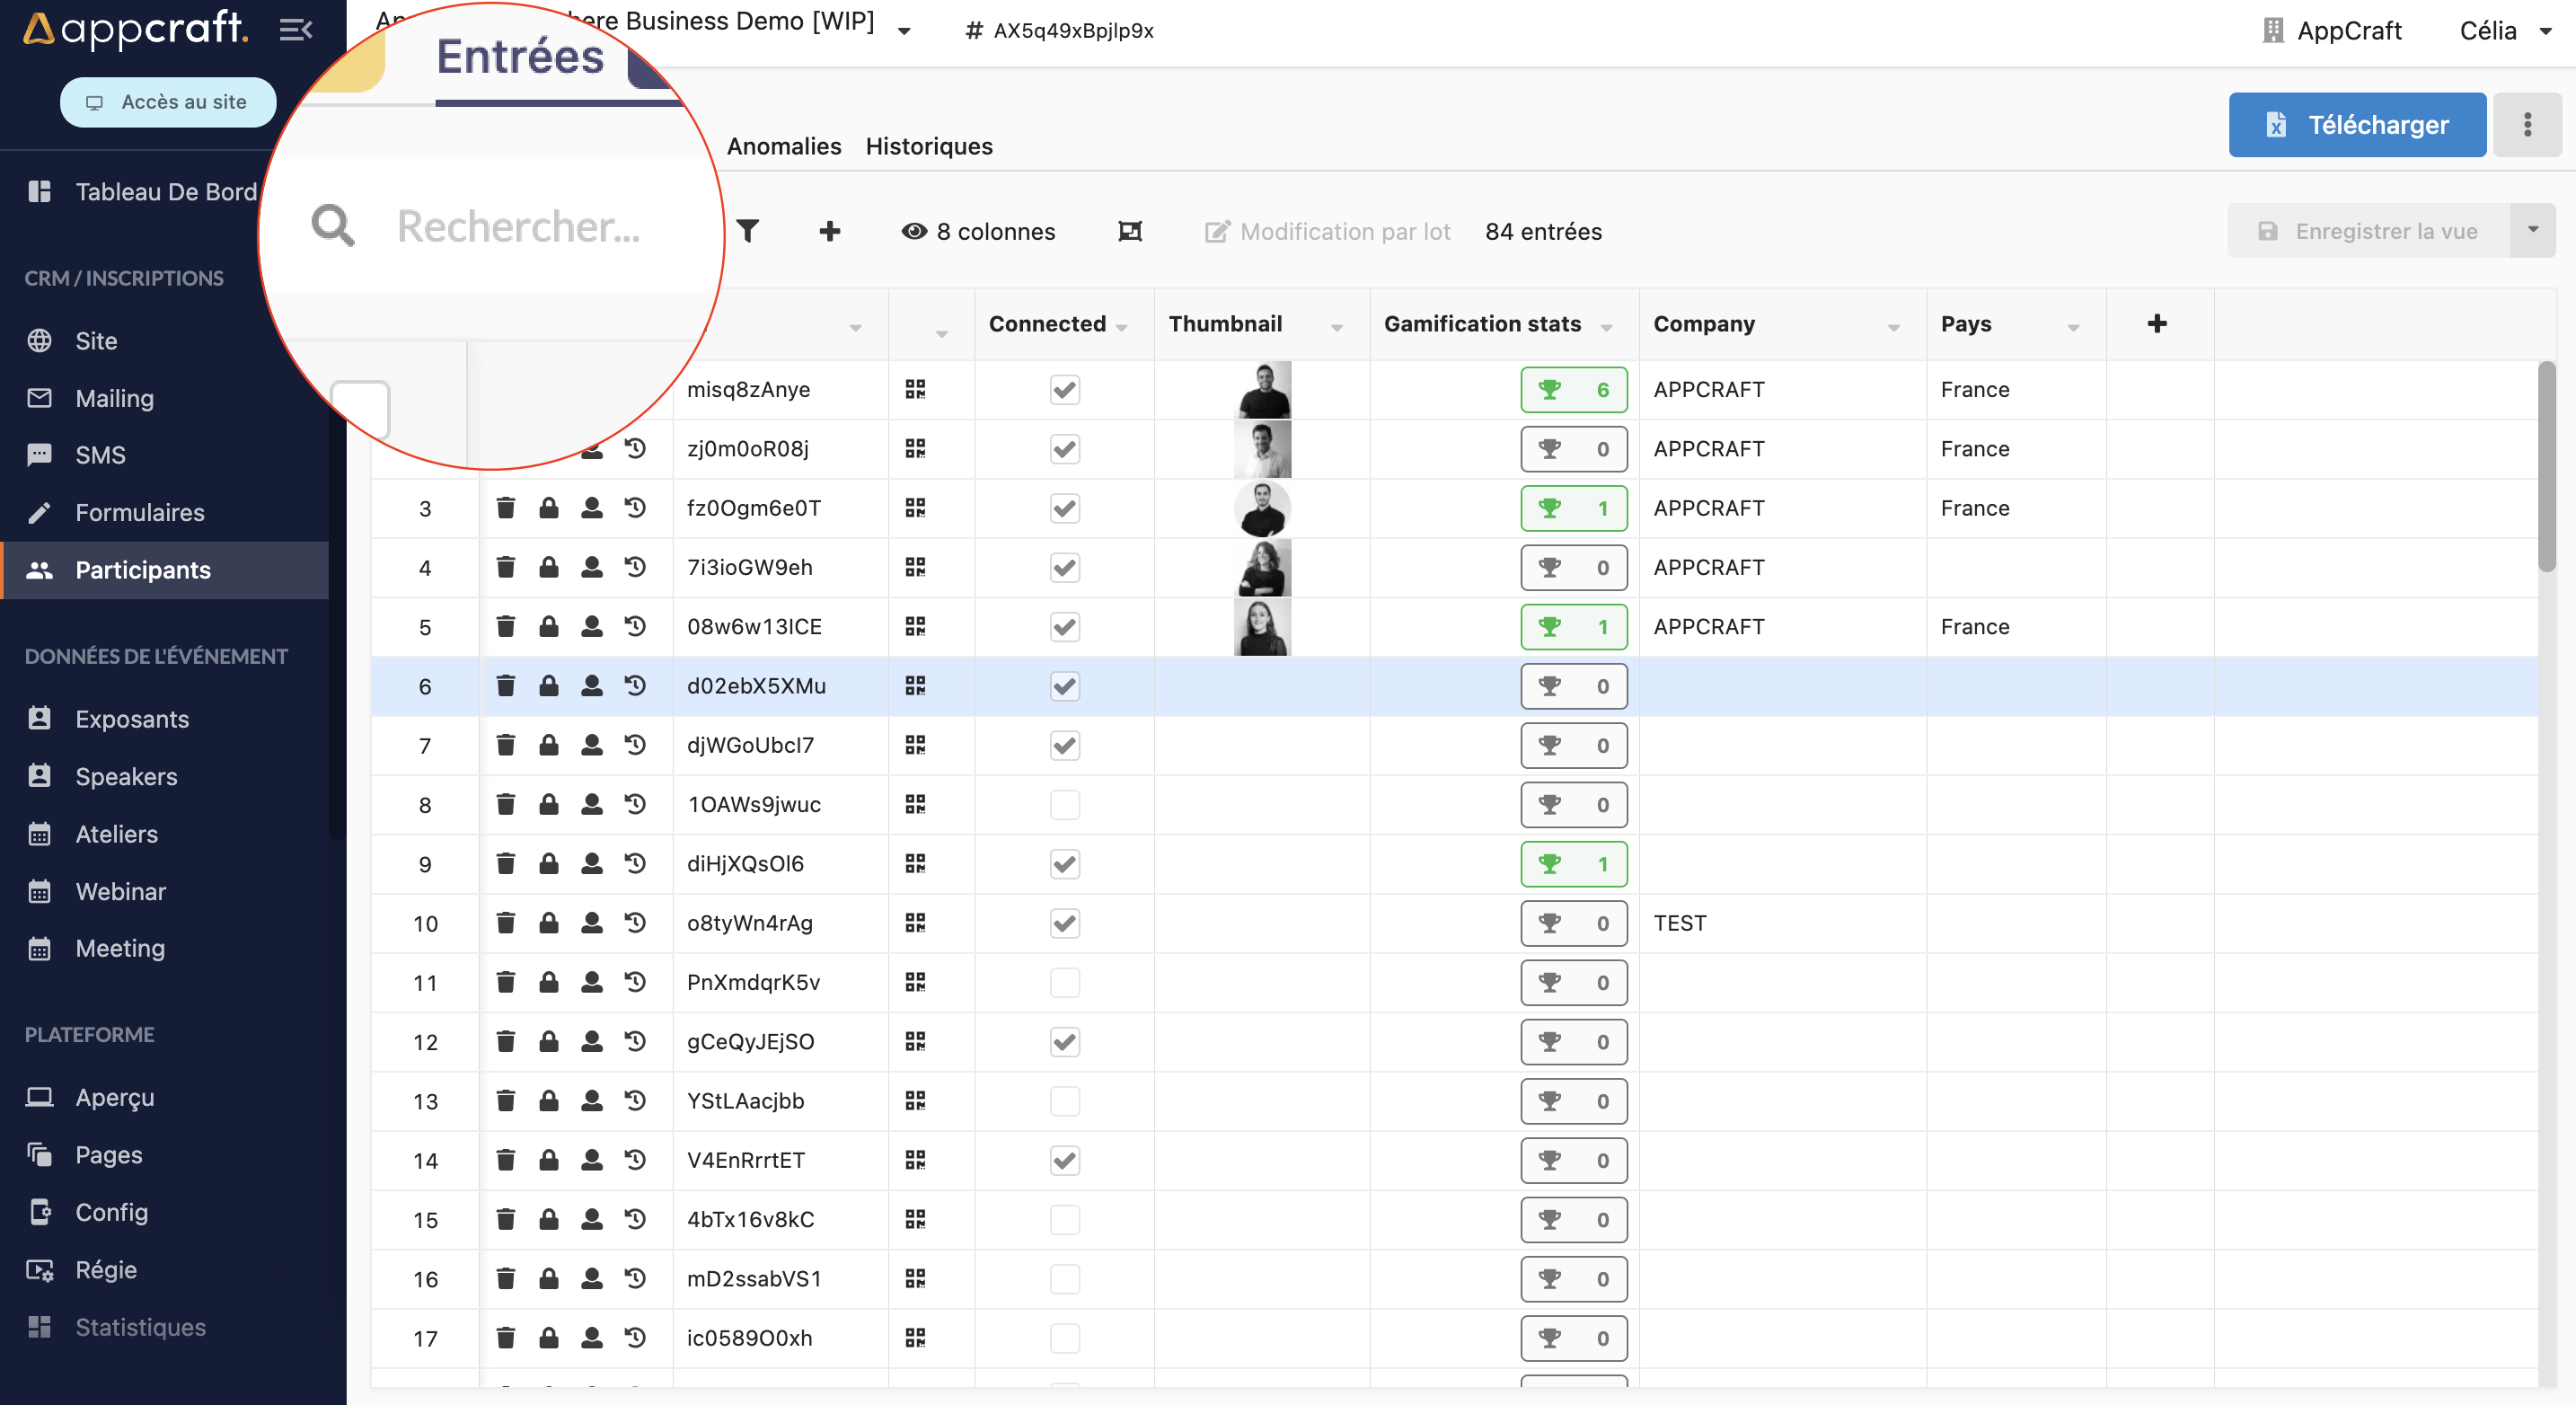Click Accès au site button

168,102
